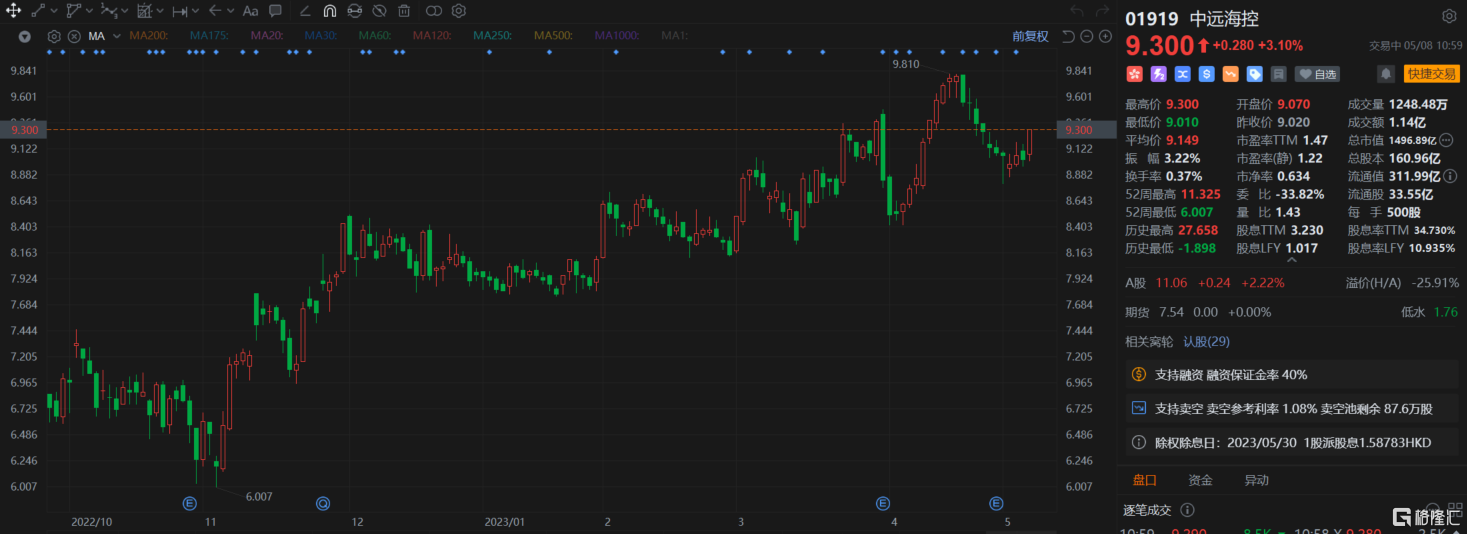
Task: Switch to the 盘口 tab
Action: [1144, 480]
